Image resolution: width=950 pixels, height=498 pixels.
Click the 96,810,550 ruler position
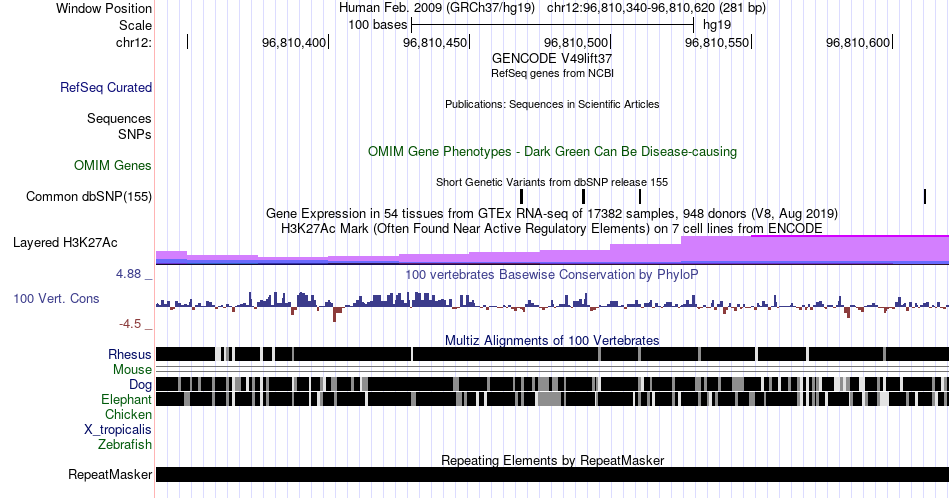(717, 42)
